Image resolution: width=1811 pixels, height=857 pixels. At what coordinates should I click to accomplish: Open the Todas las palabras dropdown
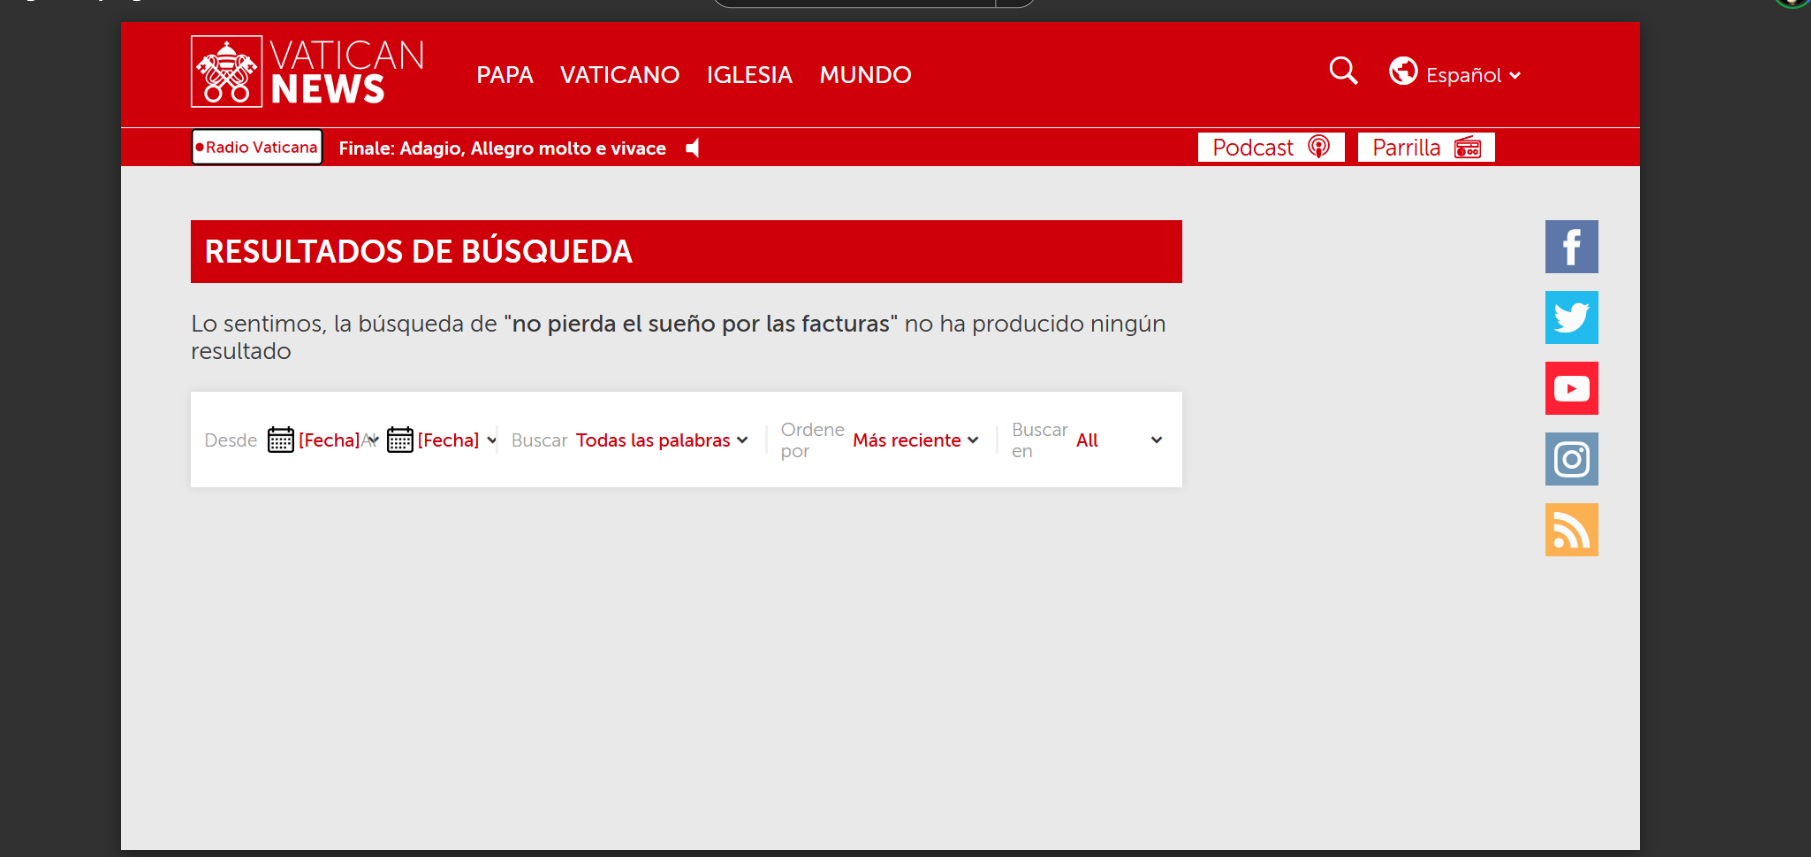[x=661, y=440]
